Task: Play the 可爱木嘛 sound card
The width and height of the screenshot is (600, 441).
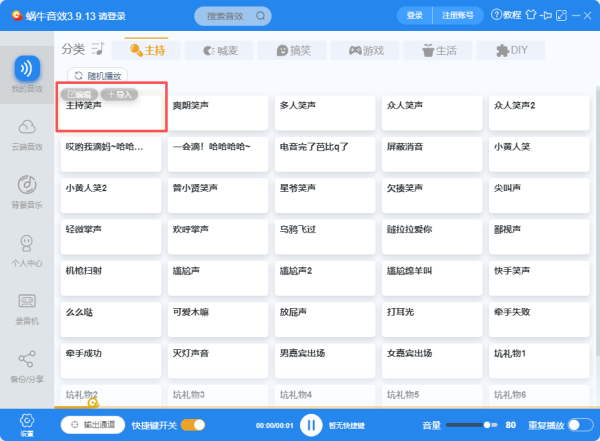Action: pyautogui.click(x=218, y=319)
